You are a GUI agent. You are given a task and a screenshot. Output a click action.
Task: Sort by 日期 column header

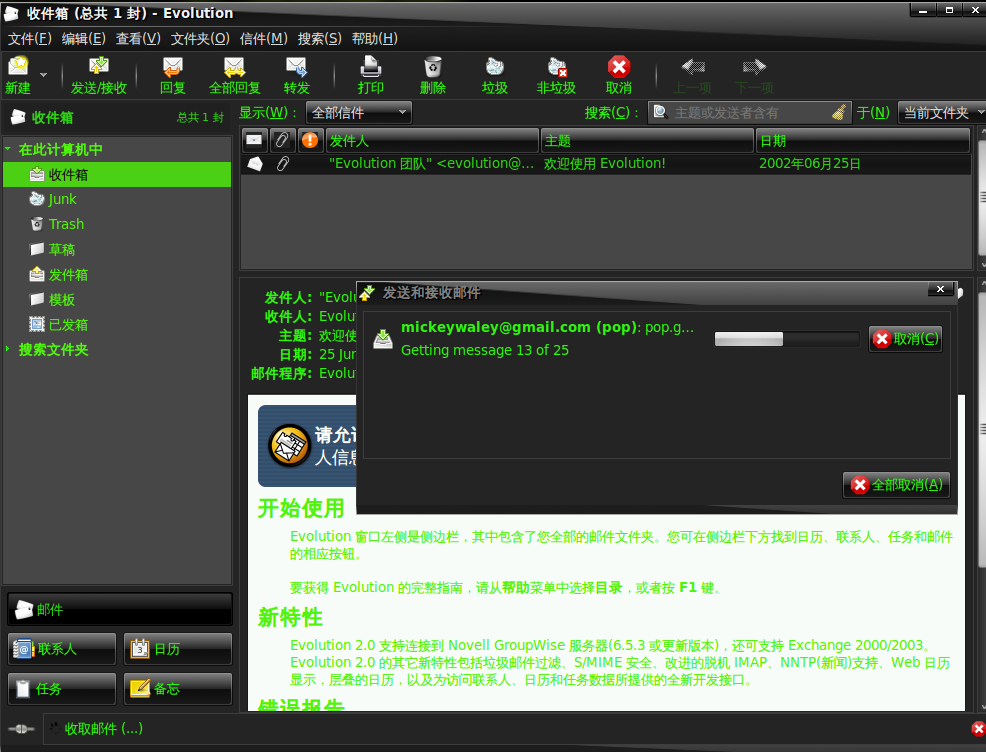pyautogui.click(x=863, y=140)
